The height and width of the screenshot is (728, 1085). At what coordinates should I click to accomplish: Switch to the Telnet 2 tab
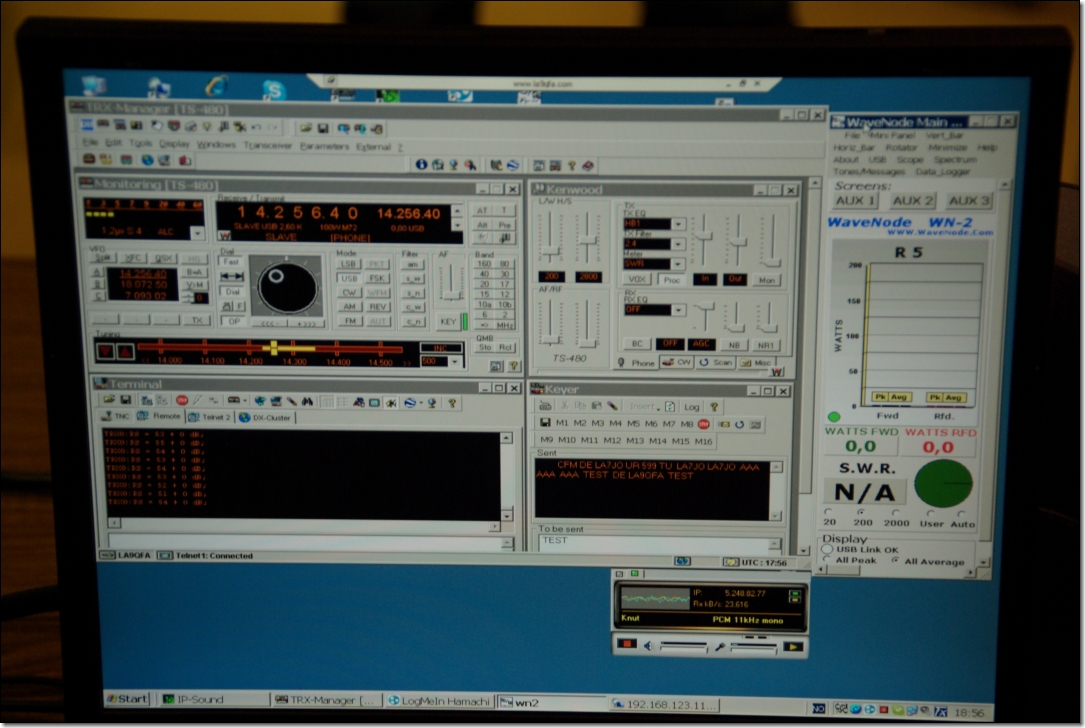tap(209, 417)
